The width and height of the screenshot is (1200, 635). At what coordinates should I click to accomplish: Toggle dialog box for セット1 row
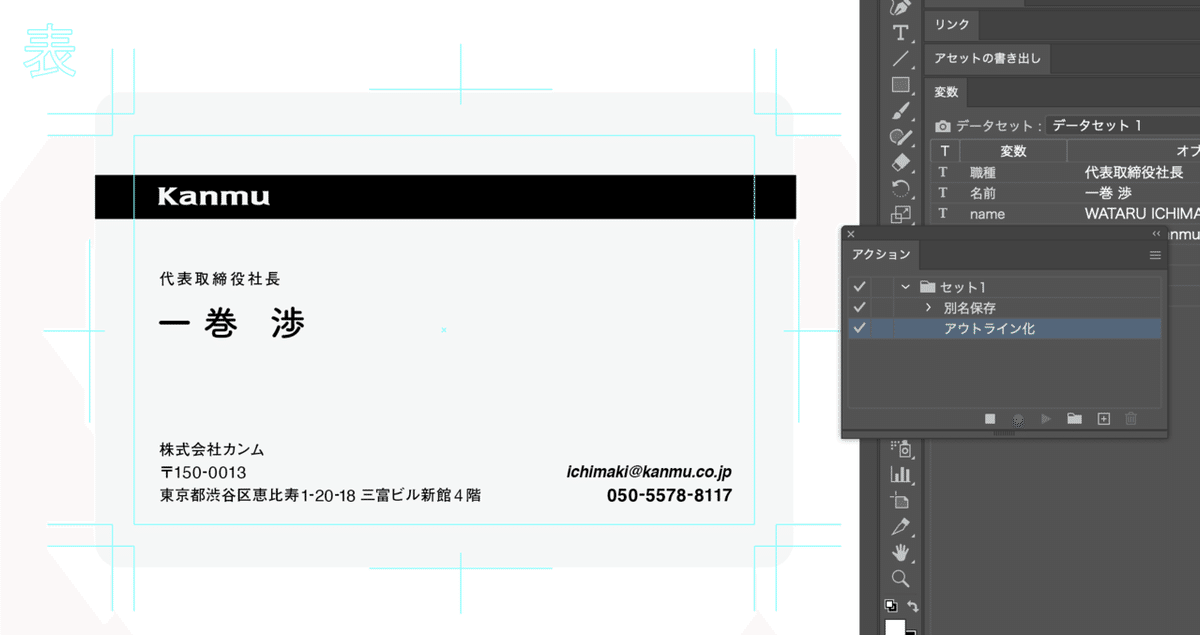click(x=881, y=287)
